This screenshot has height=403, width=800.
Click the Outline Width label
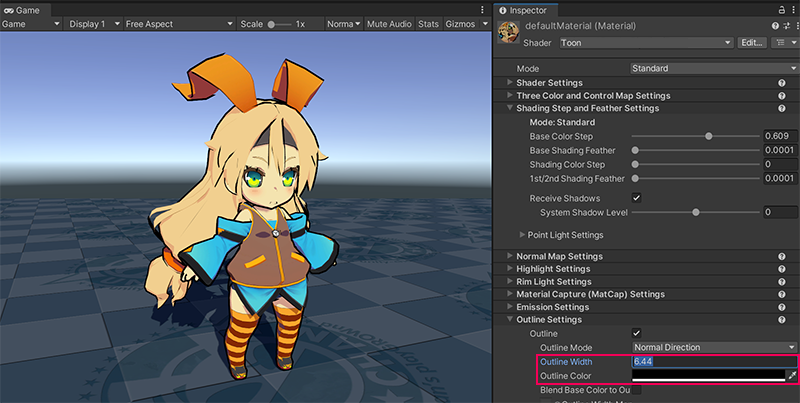[x=566, y=362]
